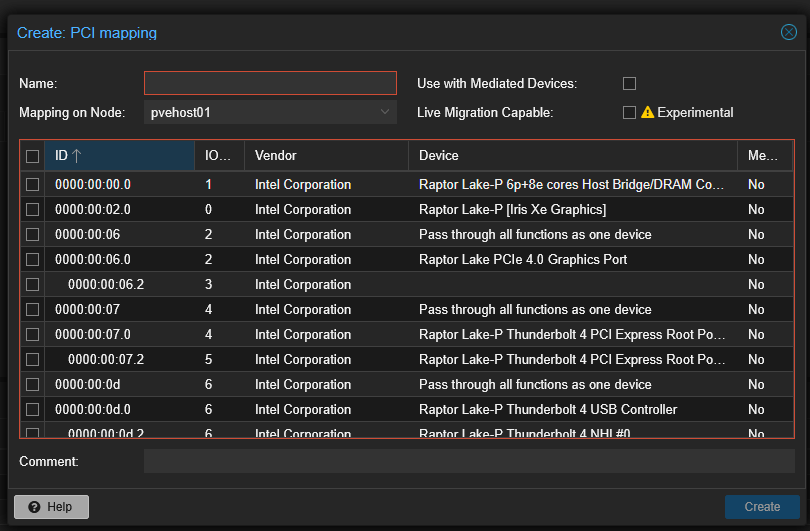This screenshot has height=531, width=810.
Task: Click the Create button
Action: tap(762, 507)
